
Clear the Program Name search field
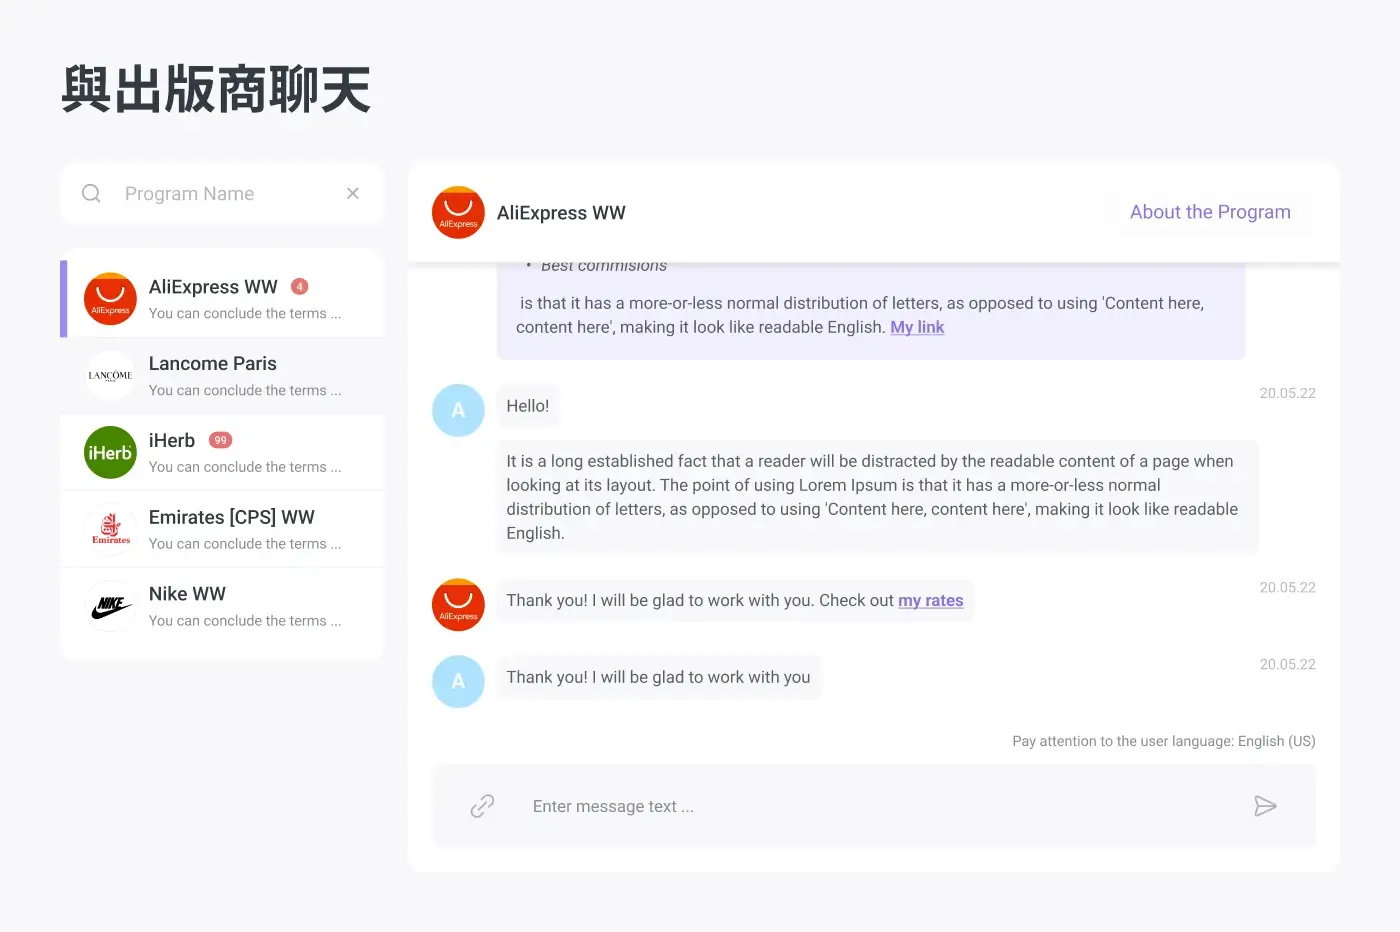353,193
